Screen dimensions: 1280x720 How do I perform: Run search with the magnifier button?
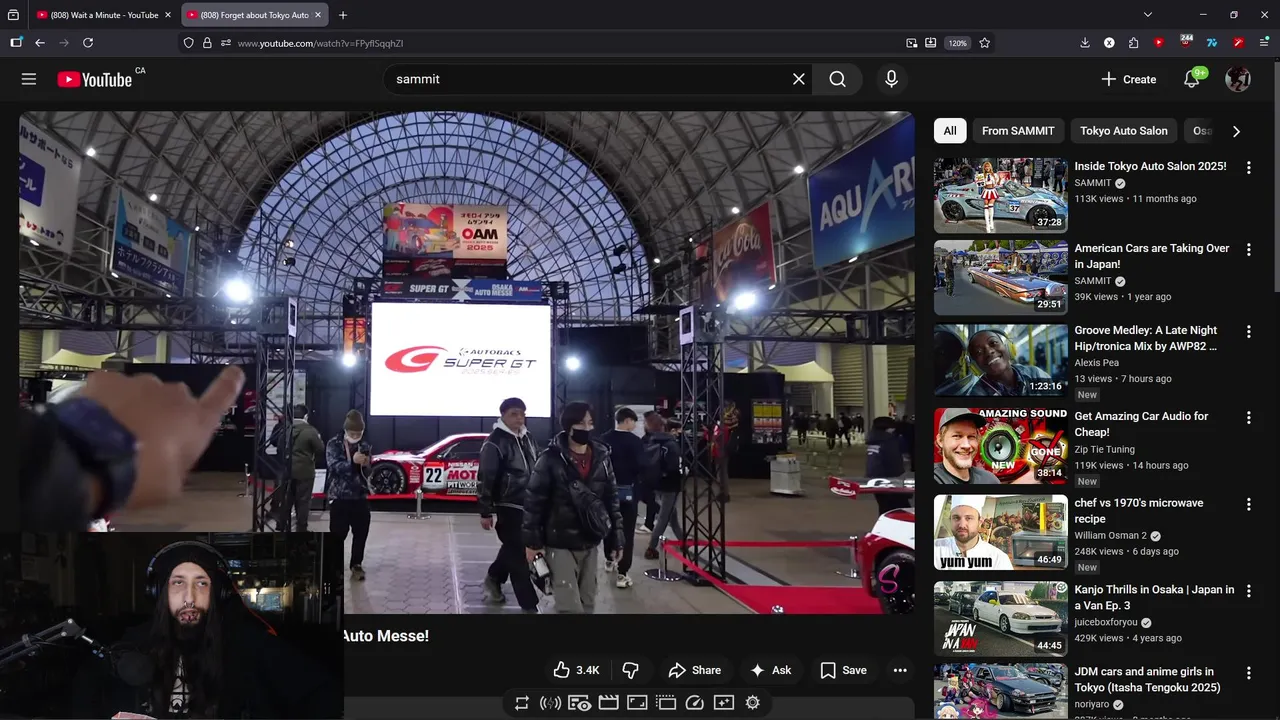click(x=838, y=79)
